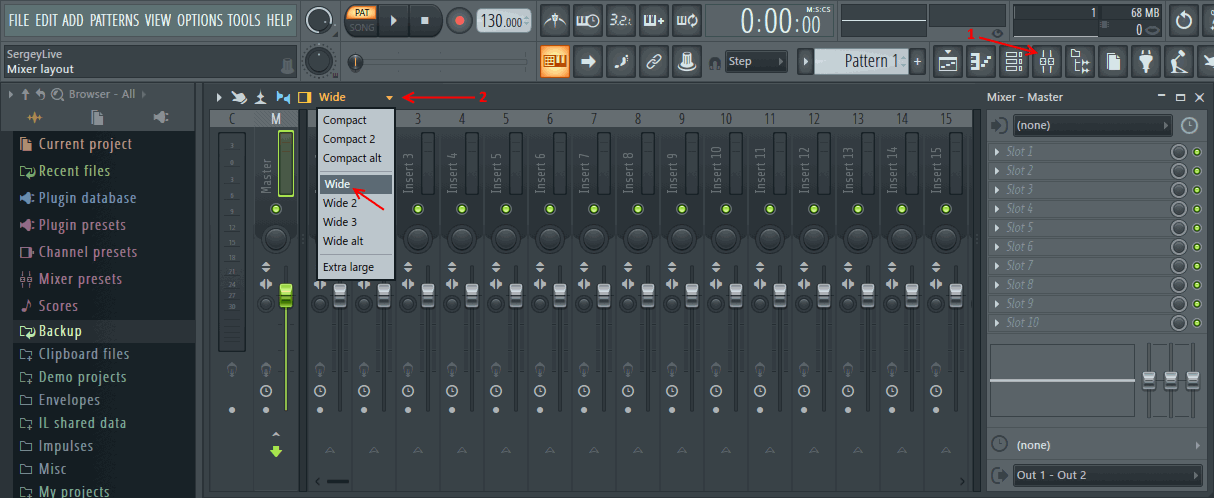Select Extra large from layout menu
Image resolution: width=1214 pixels, height=498 pixels.
[x=348, y=267]
